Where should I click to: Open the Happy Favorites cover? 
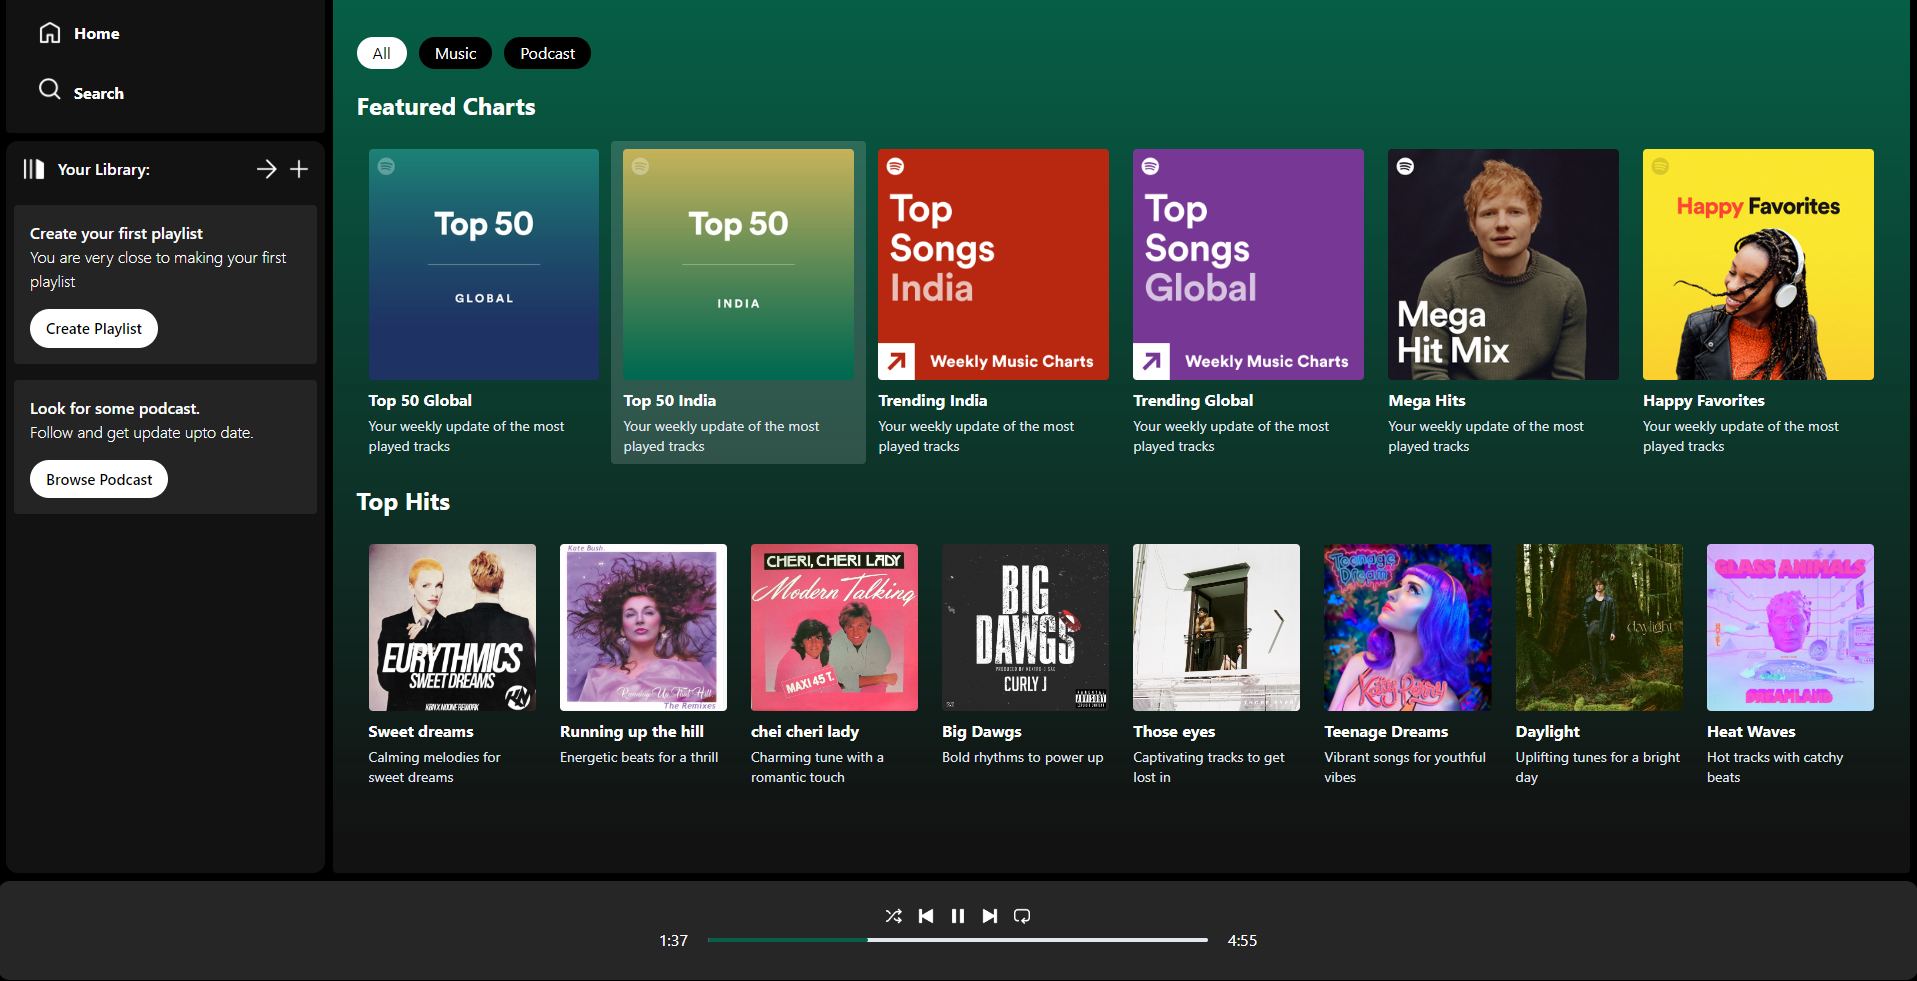1758,264
